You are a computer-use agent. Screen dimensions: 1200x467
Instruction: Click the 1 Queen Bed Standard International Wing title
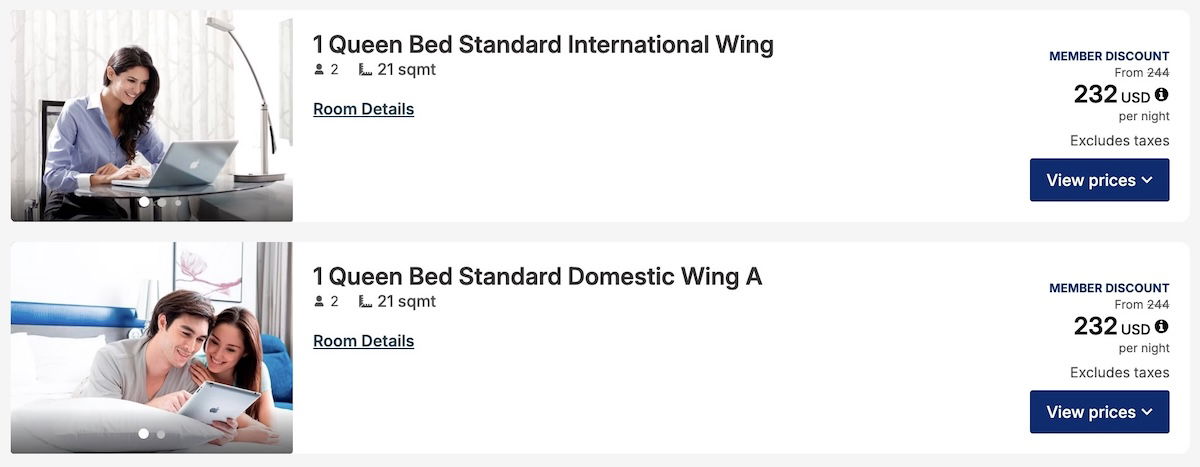543,45
